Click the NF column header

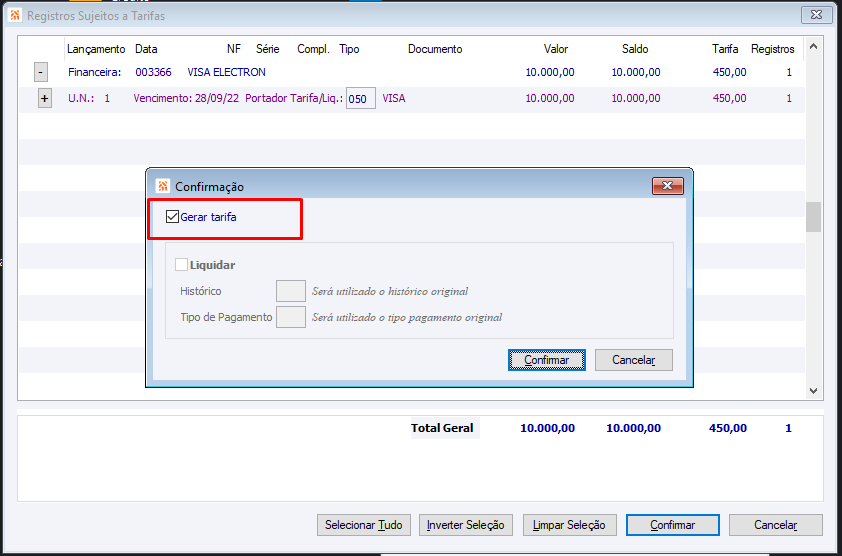point(234,49)
